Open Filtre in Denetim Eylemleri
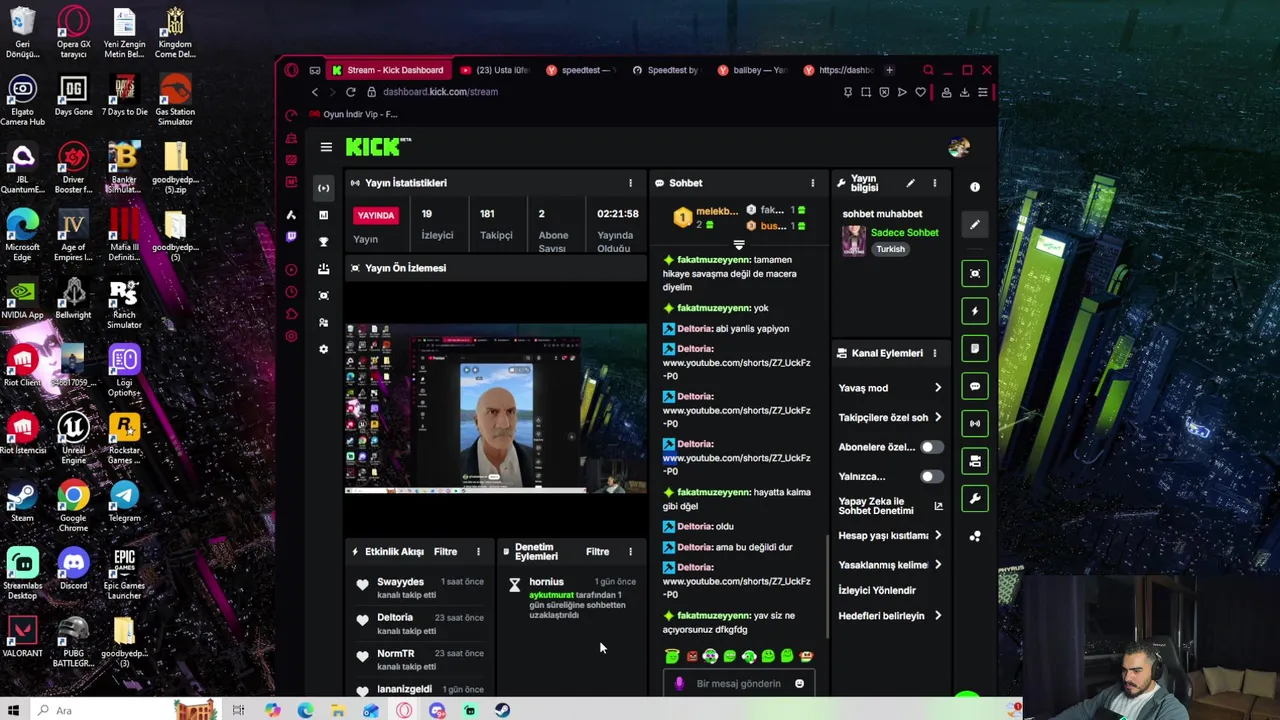Image resolution: width=1280 pixels, height=720 pixels. tap(597, 551)
